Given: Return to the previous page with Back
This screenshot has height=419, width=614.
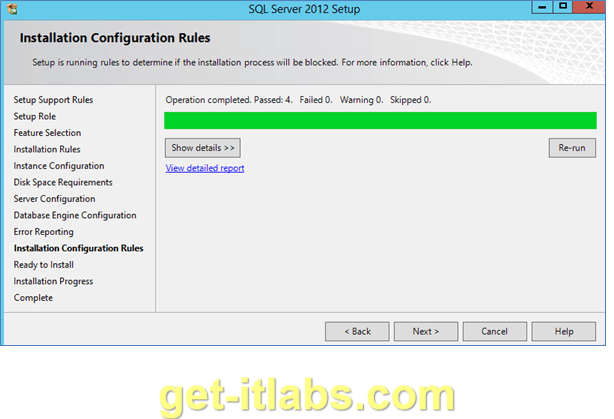Looking at the screenshot, I should pyautogui.click(x=357, y=331).
